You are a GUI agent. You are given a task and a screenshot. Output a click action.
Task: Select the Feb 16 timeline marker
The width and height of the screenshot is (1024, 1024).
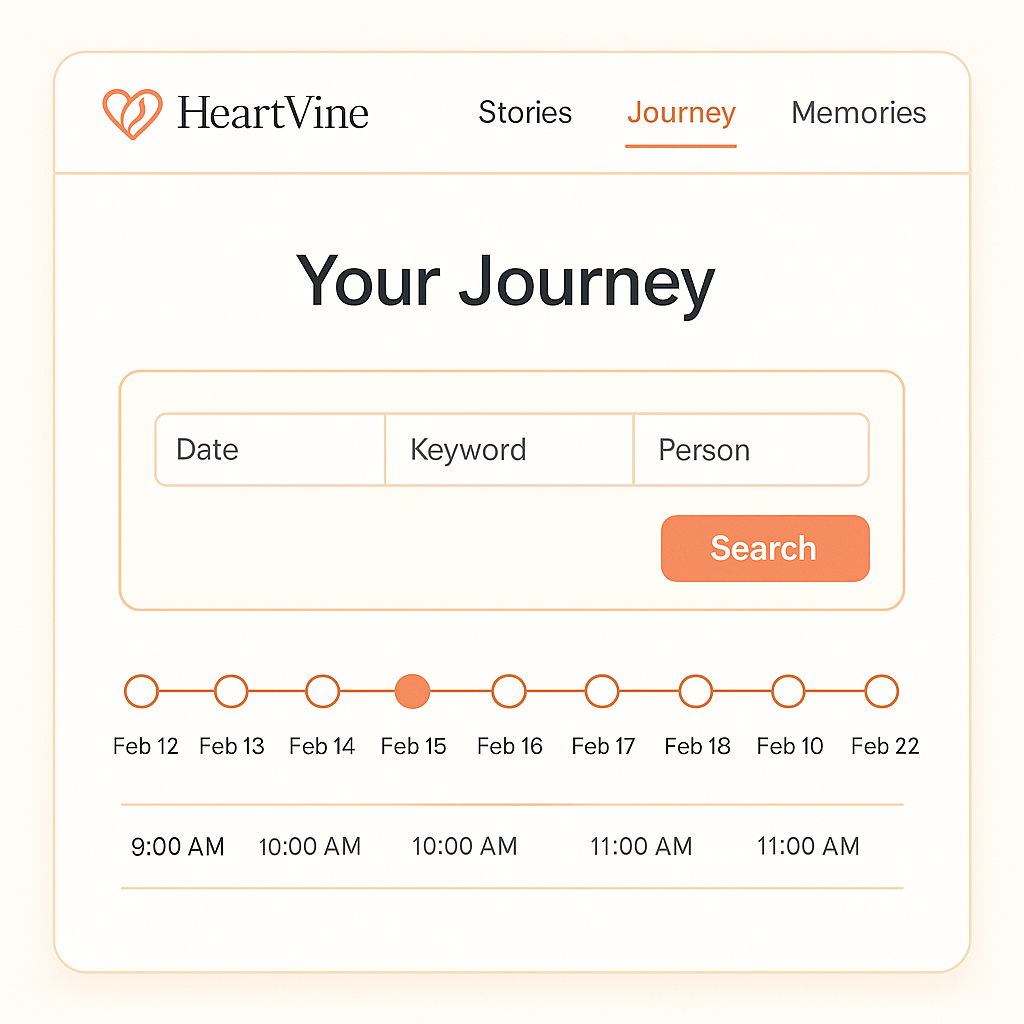509,690
